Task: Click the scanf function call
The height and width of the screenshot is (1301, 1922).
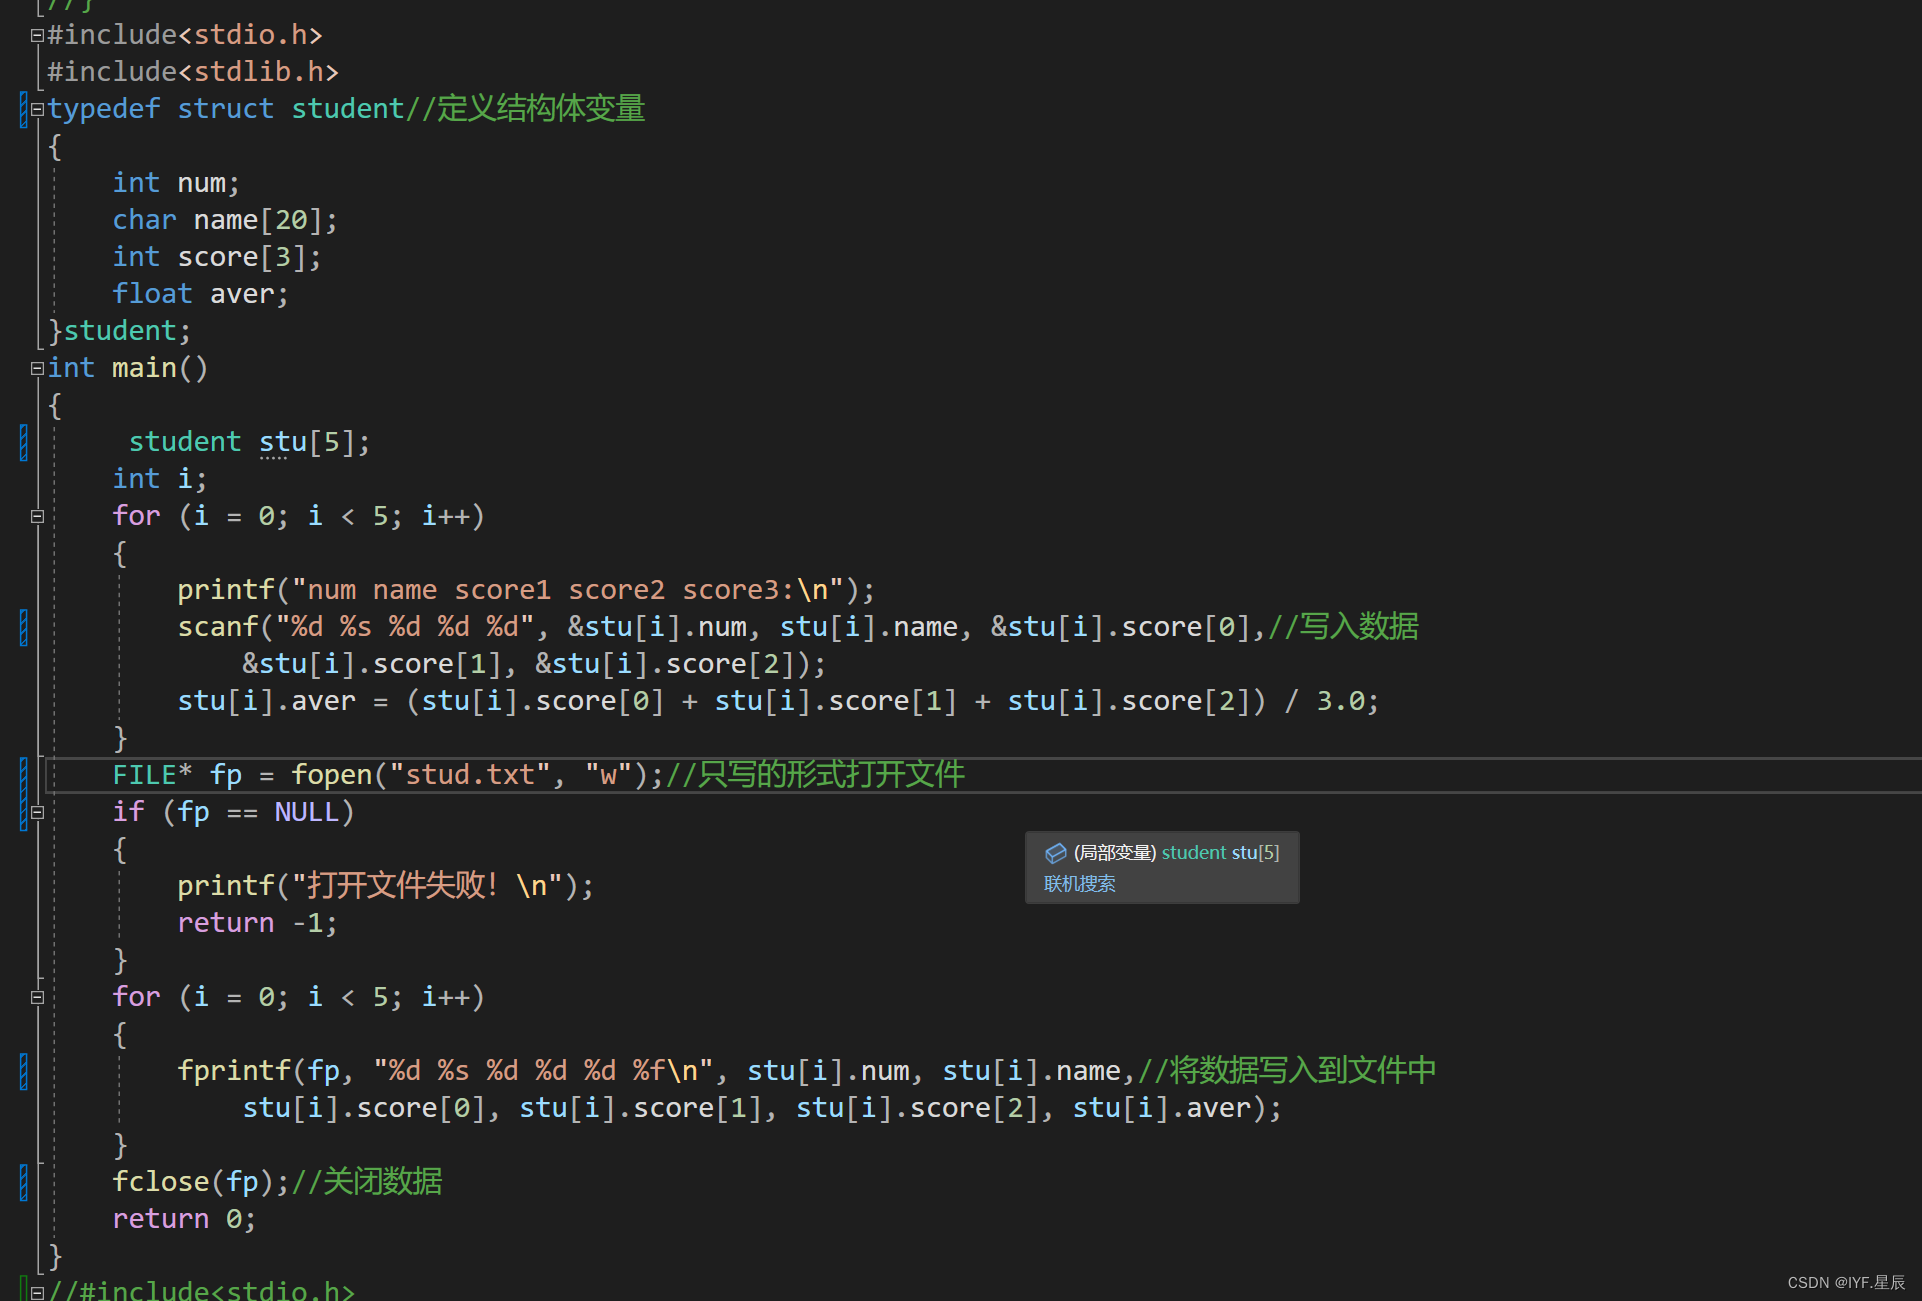Action: [x=217, y=627]
